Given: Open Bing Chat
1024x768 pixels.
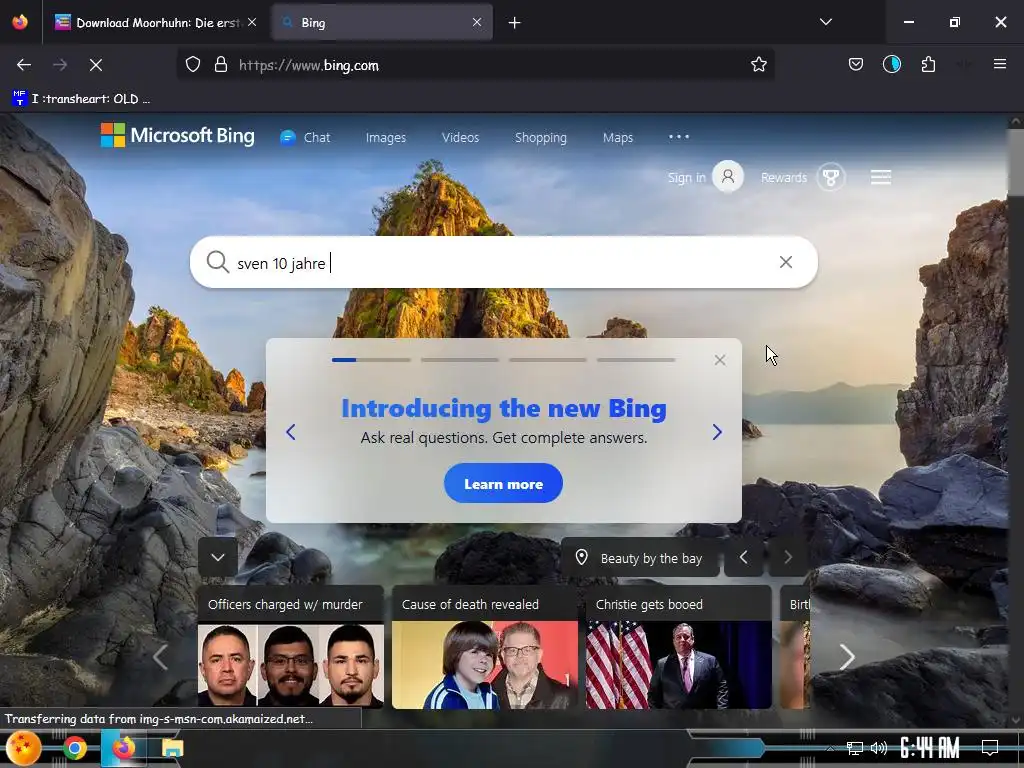Looking at the screenshot, I should [x=305, y=138].
